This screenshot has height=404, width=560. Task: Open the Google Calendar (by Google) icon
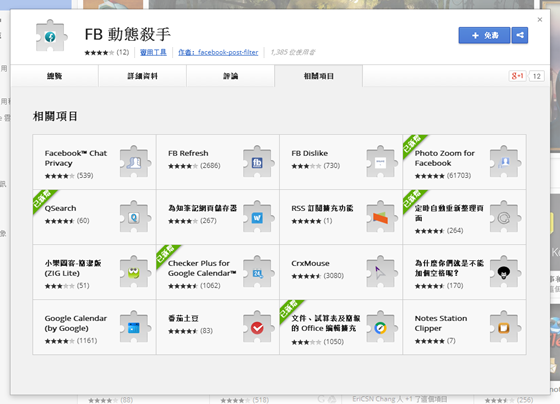(135, 327)
